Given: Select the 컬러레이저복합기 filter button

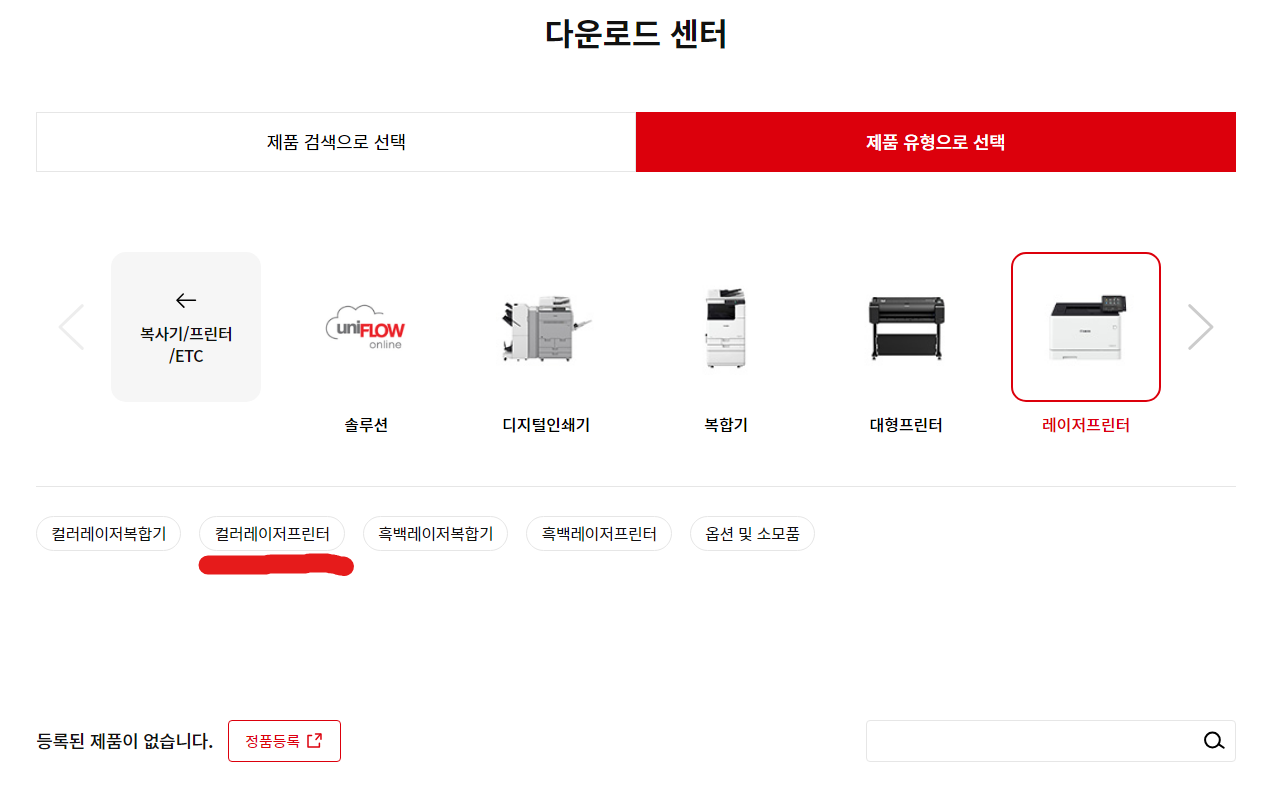Looking at the screenshot, I should point(108,533).
